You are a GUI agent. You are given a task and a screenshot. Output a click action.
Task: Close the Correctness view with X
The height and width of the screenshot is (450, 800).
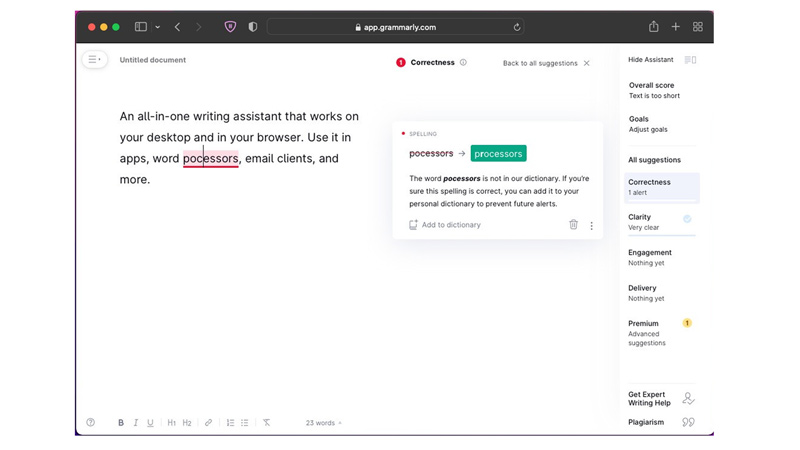587,63
